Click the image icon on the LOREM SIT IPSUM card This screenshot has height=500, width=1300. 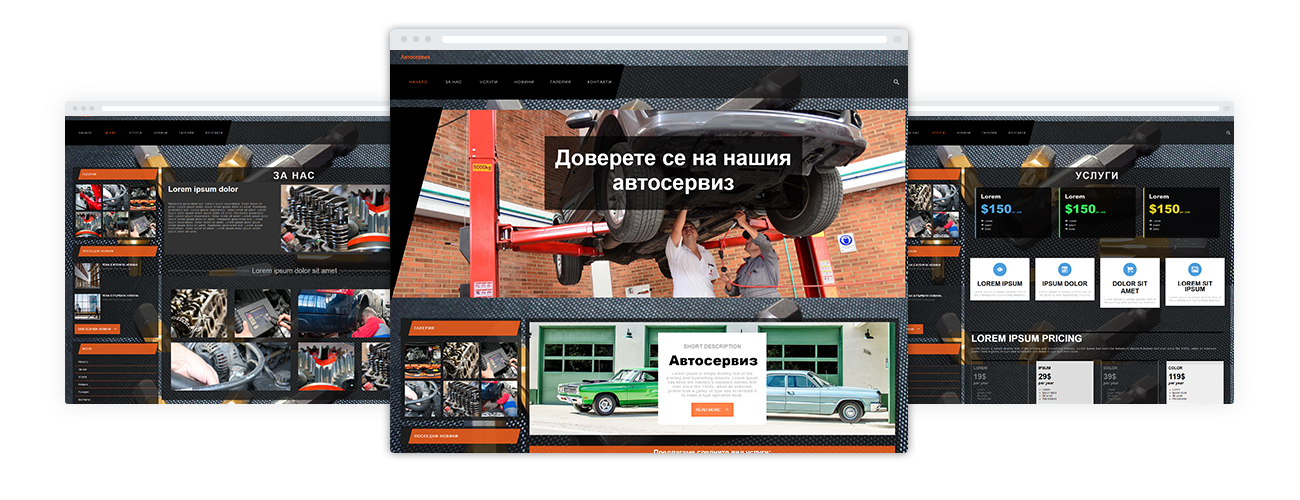[1195, 270]
